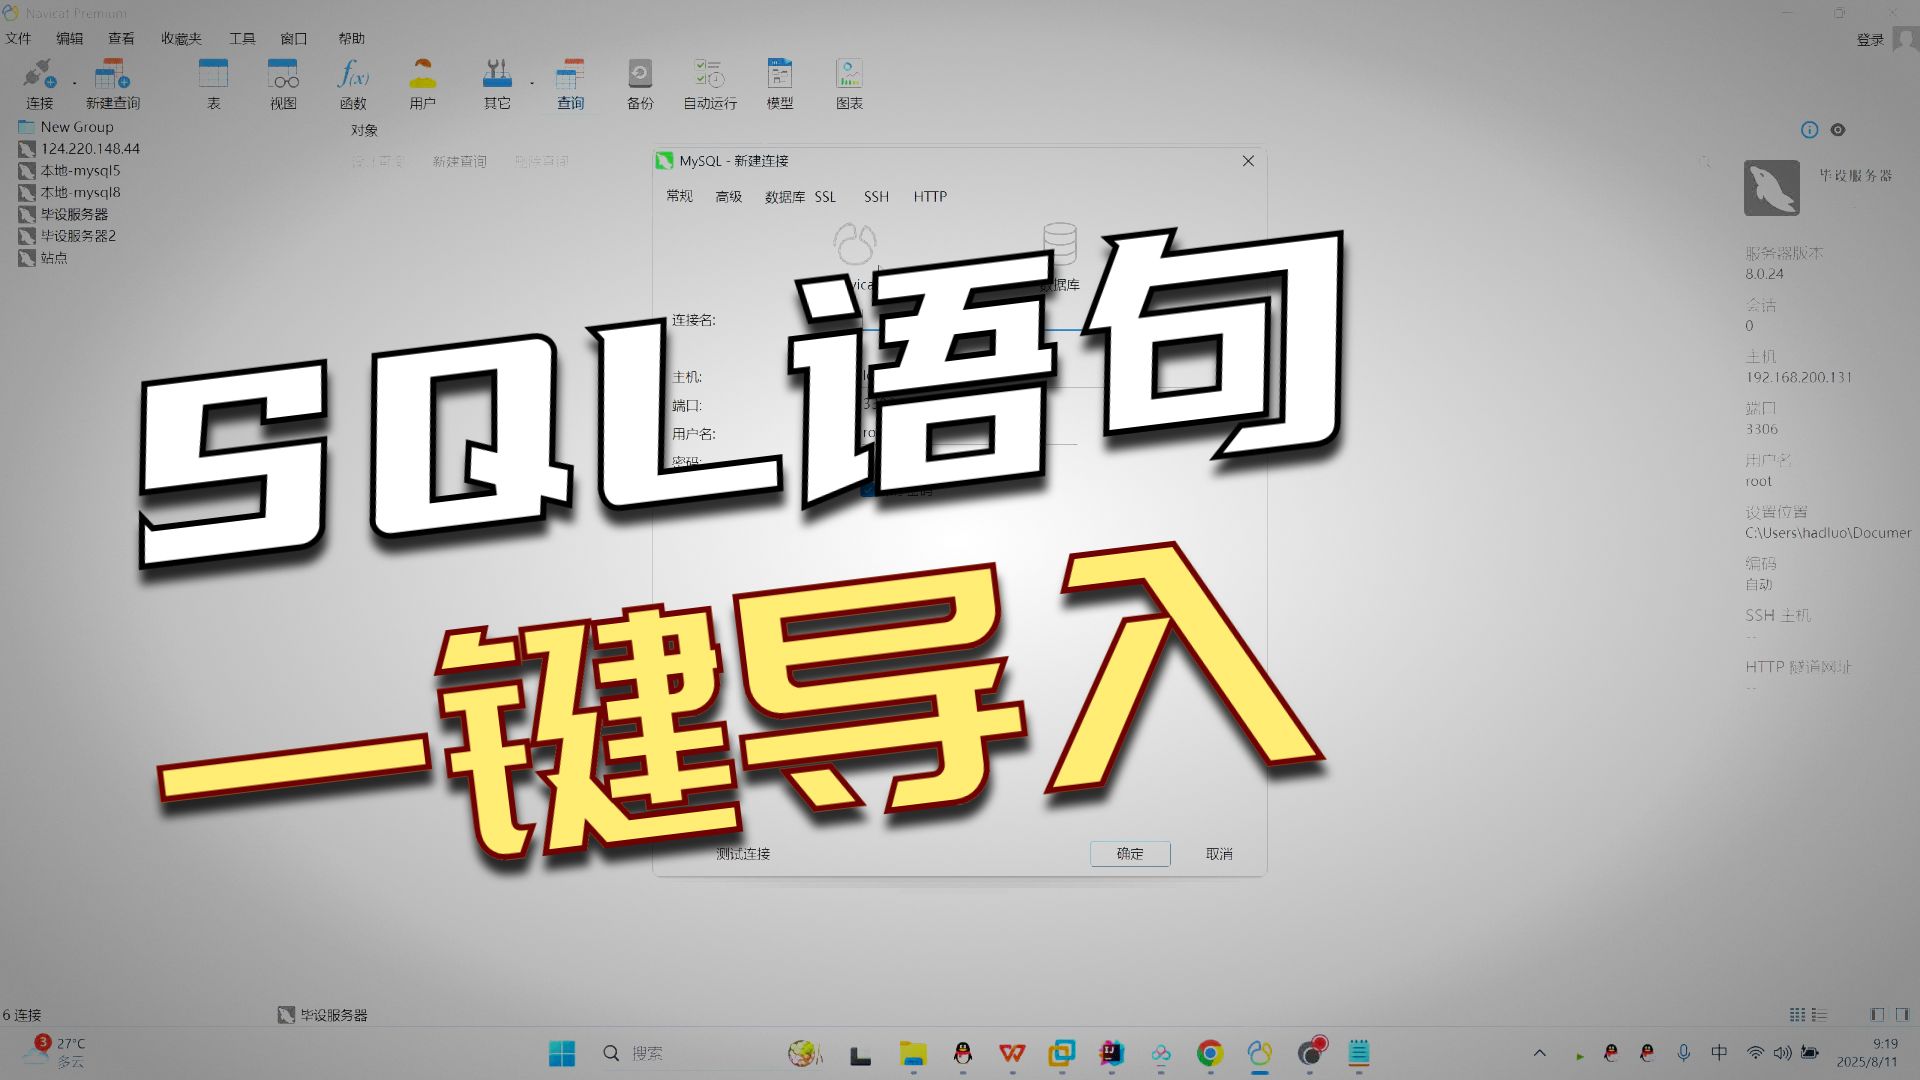This screenshot has width=1920, height=1080.
Task: Uncheck the 保存密码 checkbox in the dialog
Action: (x=866, y=492)
